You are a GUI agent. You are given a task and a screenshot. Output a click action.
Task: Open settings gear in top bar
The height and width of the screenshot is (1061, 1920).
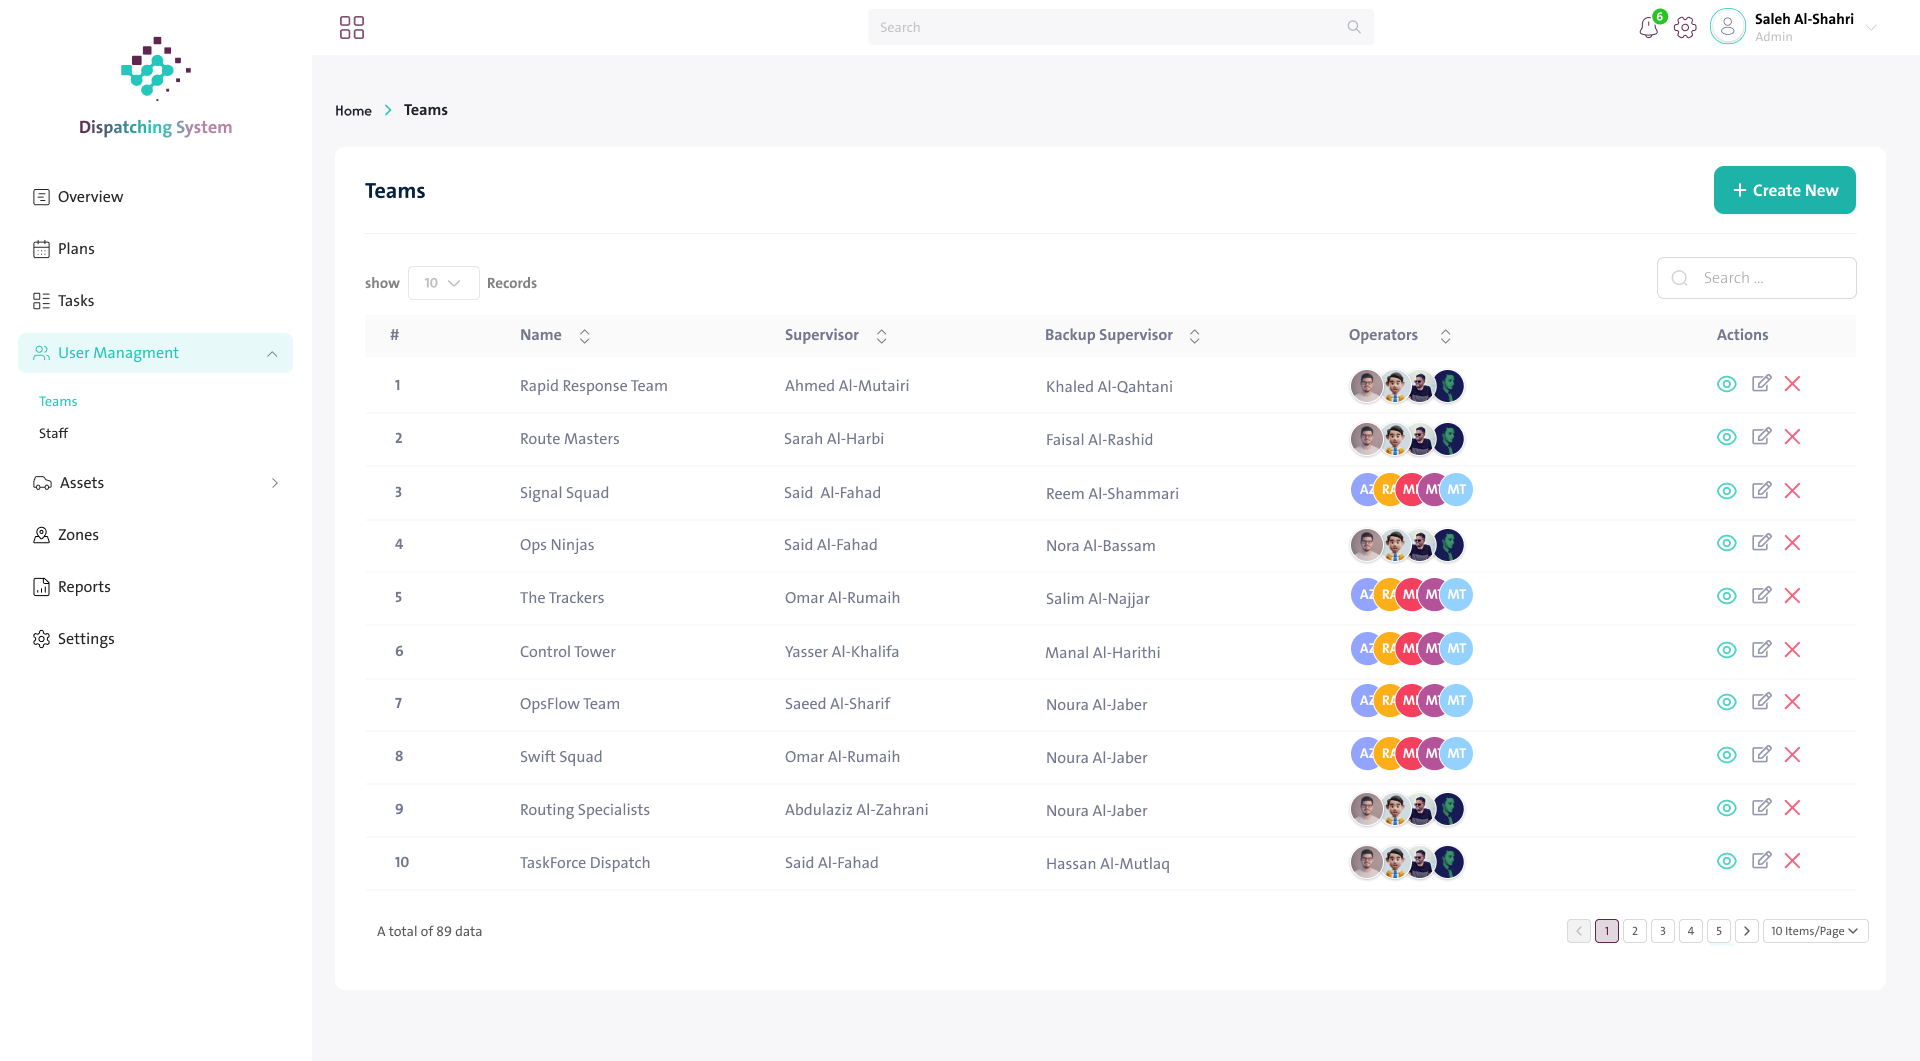pos(1685,28)
